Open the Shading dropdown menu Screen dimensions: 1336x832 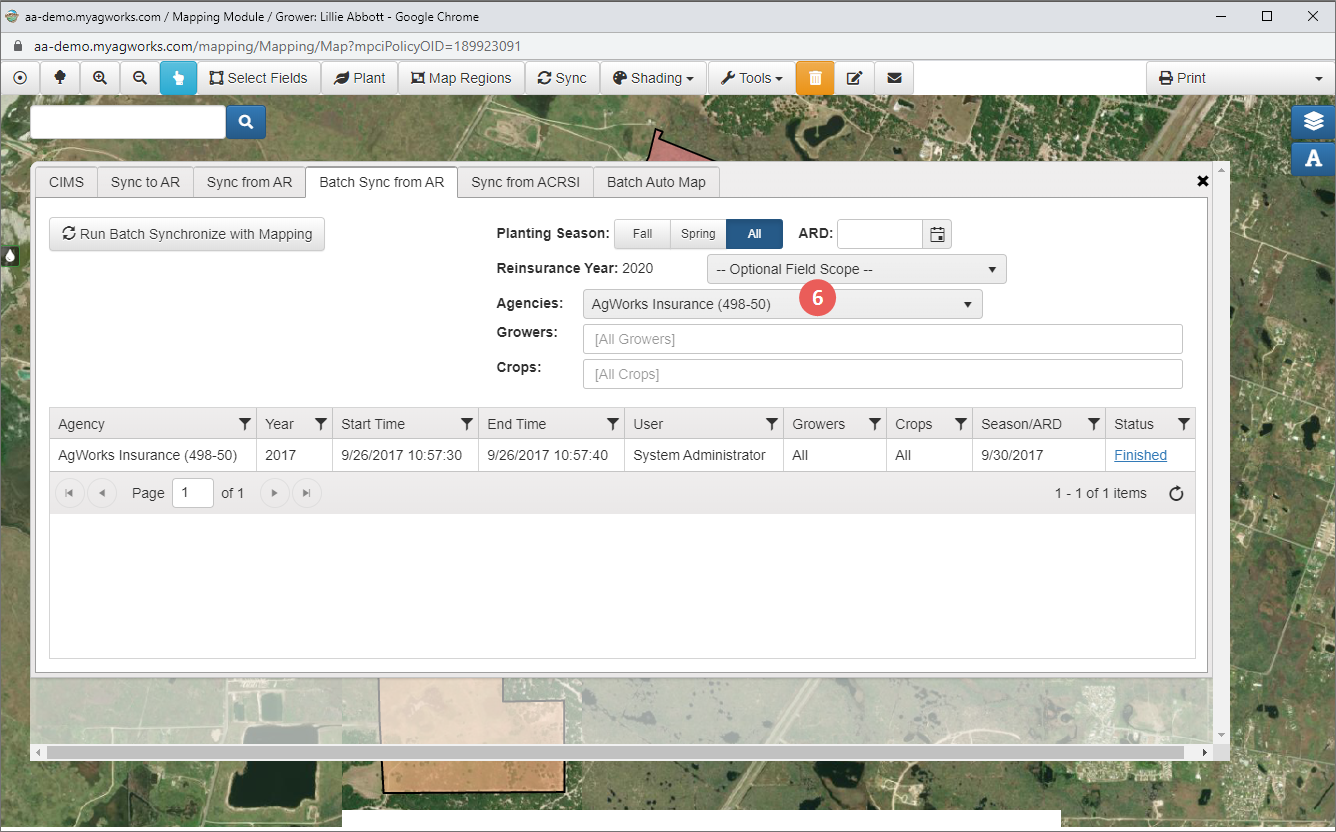click(653, 78)
